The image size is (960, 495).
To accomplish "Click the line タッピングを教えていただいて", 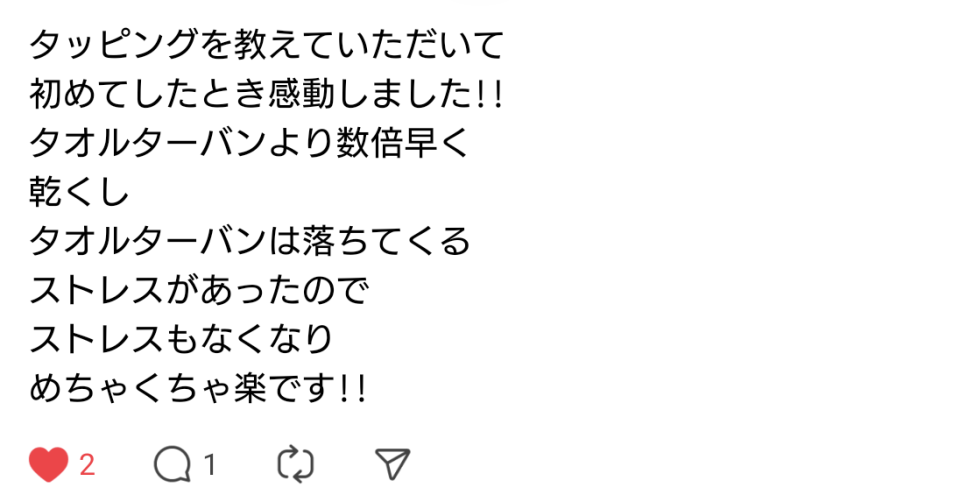I will 267,45.
